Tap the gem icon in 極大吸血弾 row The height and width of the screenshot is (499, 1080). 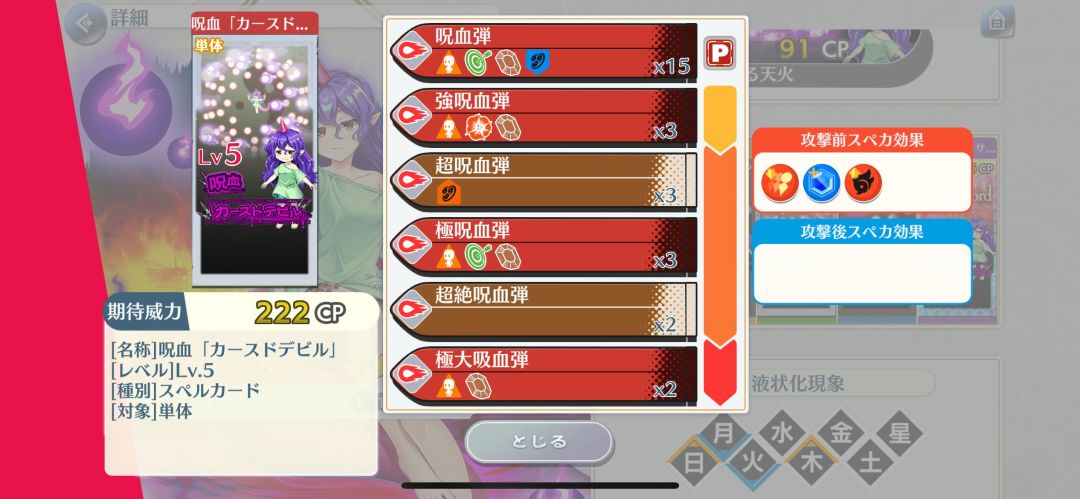(477, 386)
